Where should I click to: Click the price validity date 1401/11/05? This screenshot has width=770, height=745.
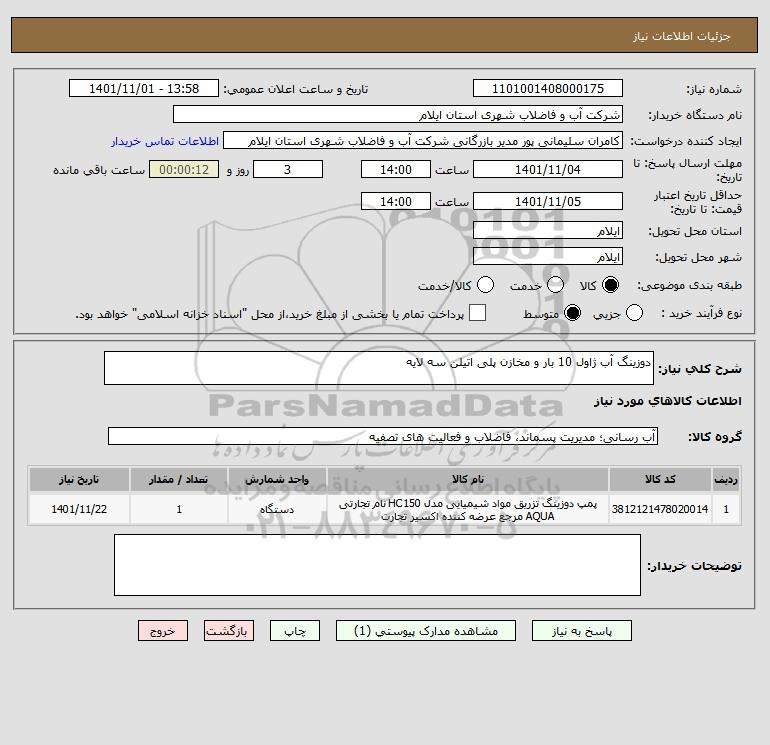coord(548,201)
